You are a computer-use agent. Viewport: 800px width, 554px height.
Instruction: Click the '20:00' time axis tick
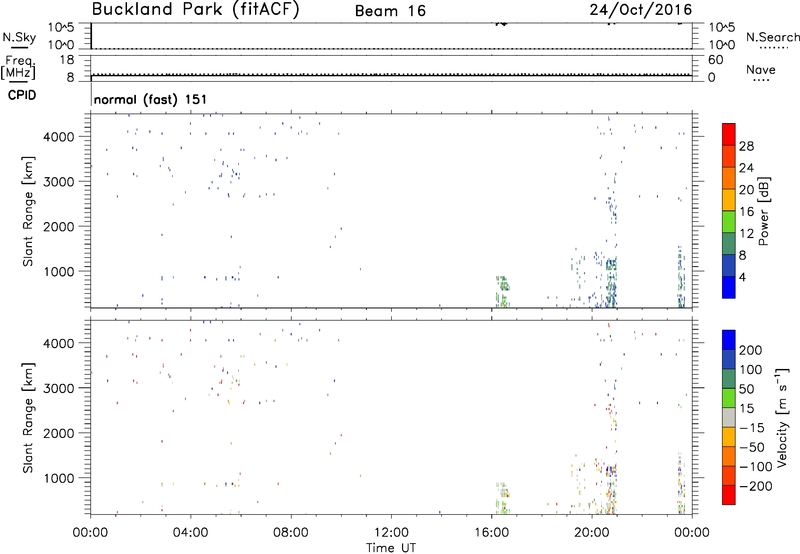point(591,533)
